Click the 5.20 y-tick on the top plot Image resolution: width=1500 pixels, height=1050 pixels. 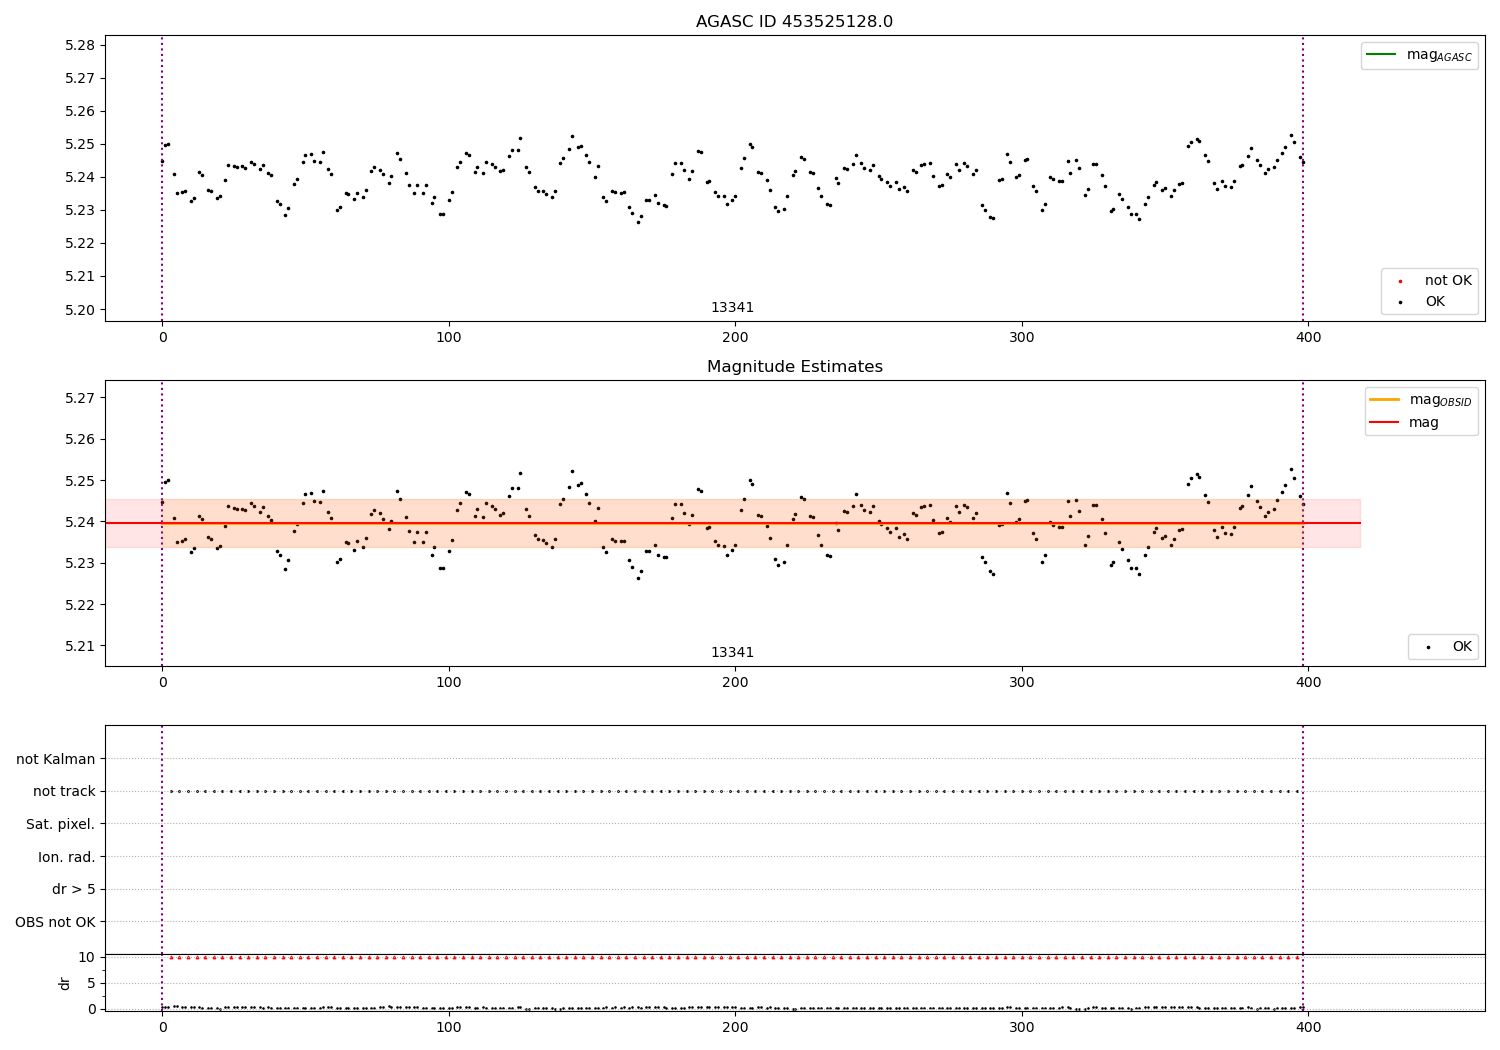click(79, 310)
